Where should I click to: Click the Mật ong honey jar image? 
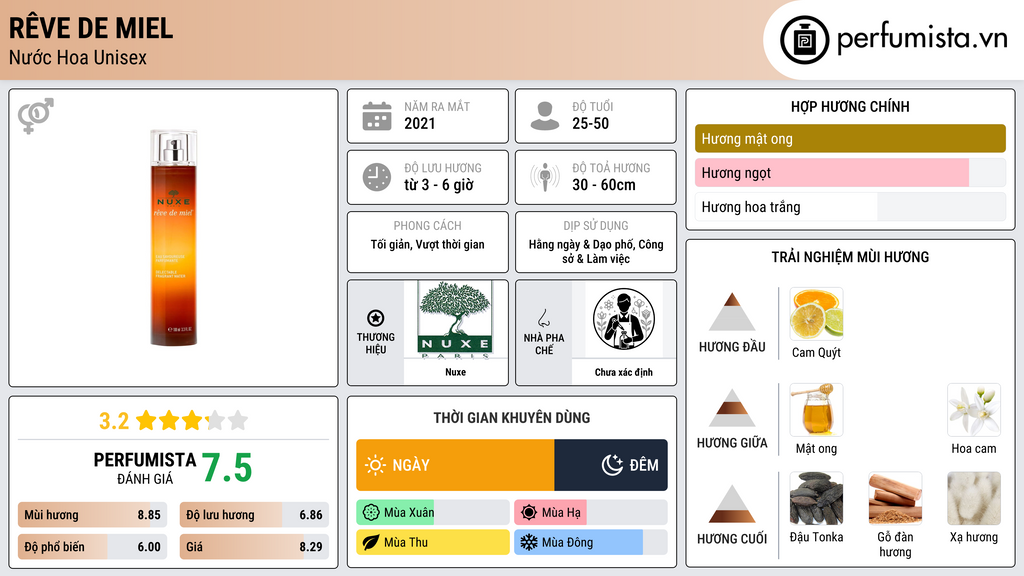click(816, 410)
